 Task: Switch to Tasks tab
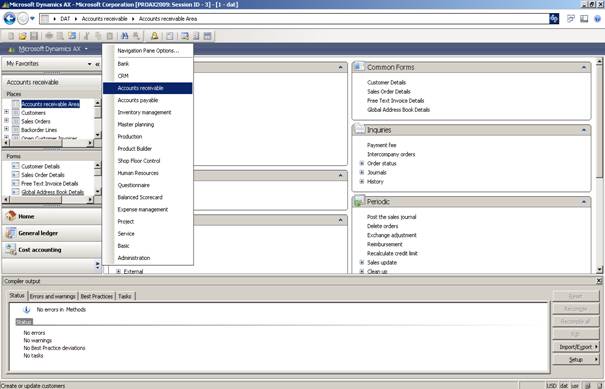pos(125,296)
